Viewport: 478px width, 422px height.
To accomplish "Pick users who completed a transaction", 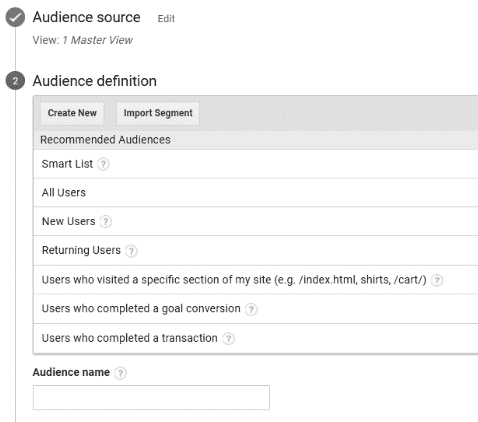I will pos(256,338).
